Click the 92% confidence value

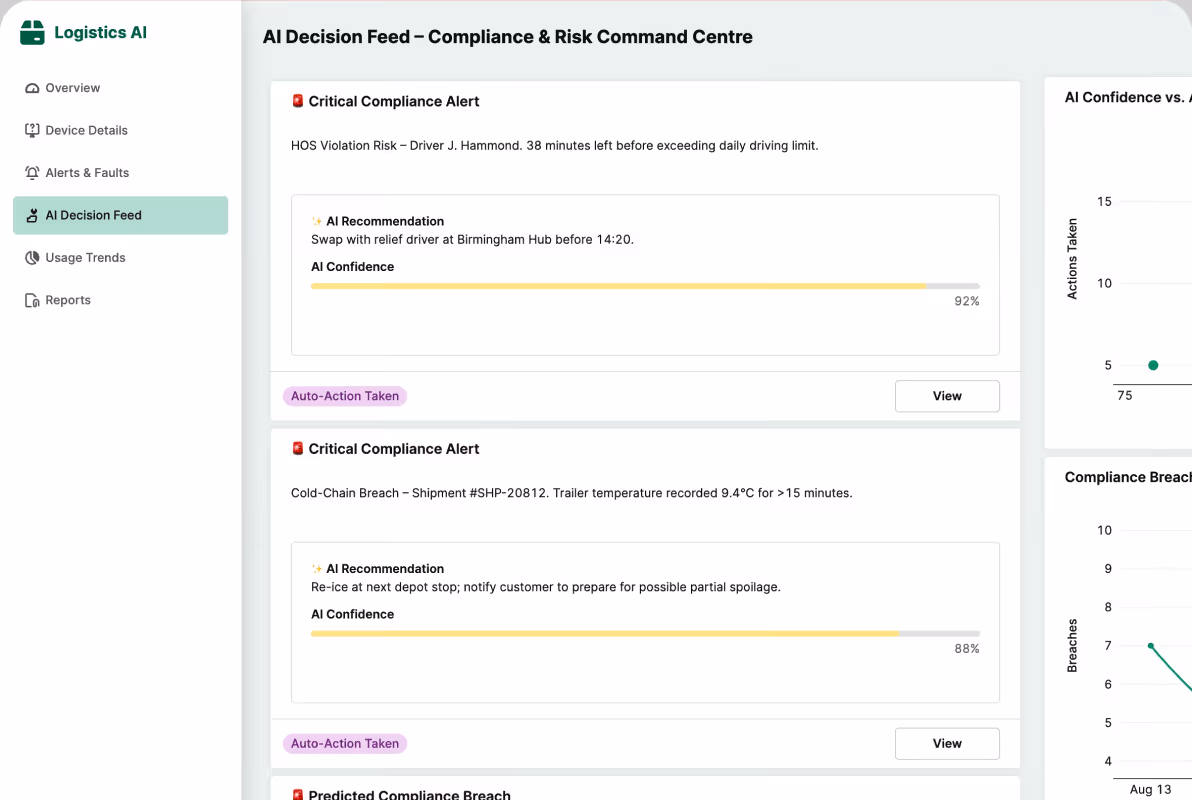tap(967, 301)
